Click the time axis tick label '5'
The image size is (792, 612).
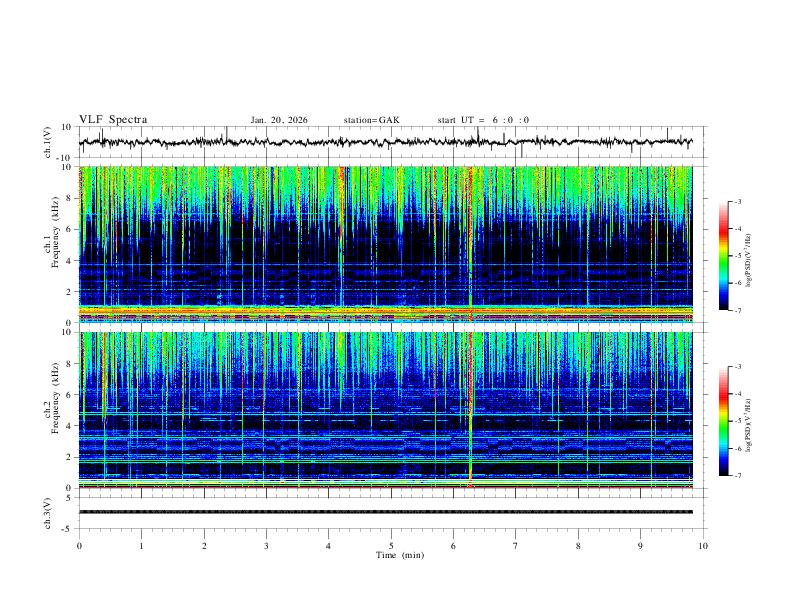(x=391, y=546)
